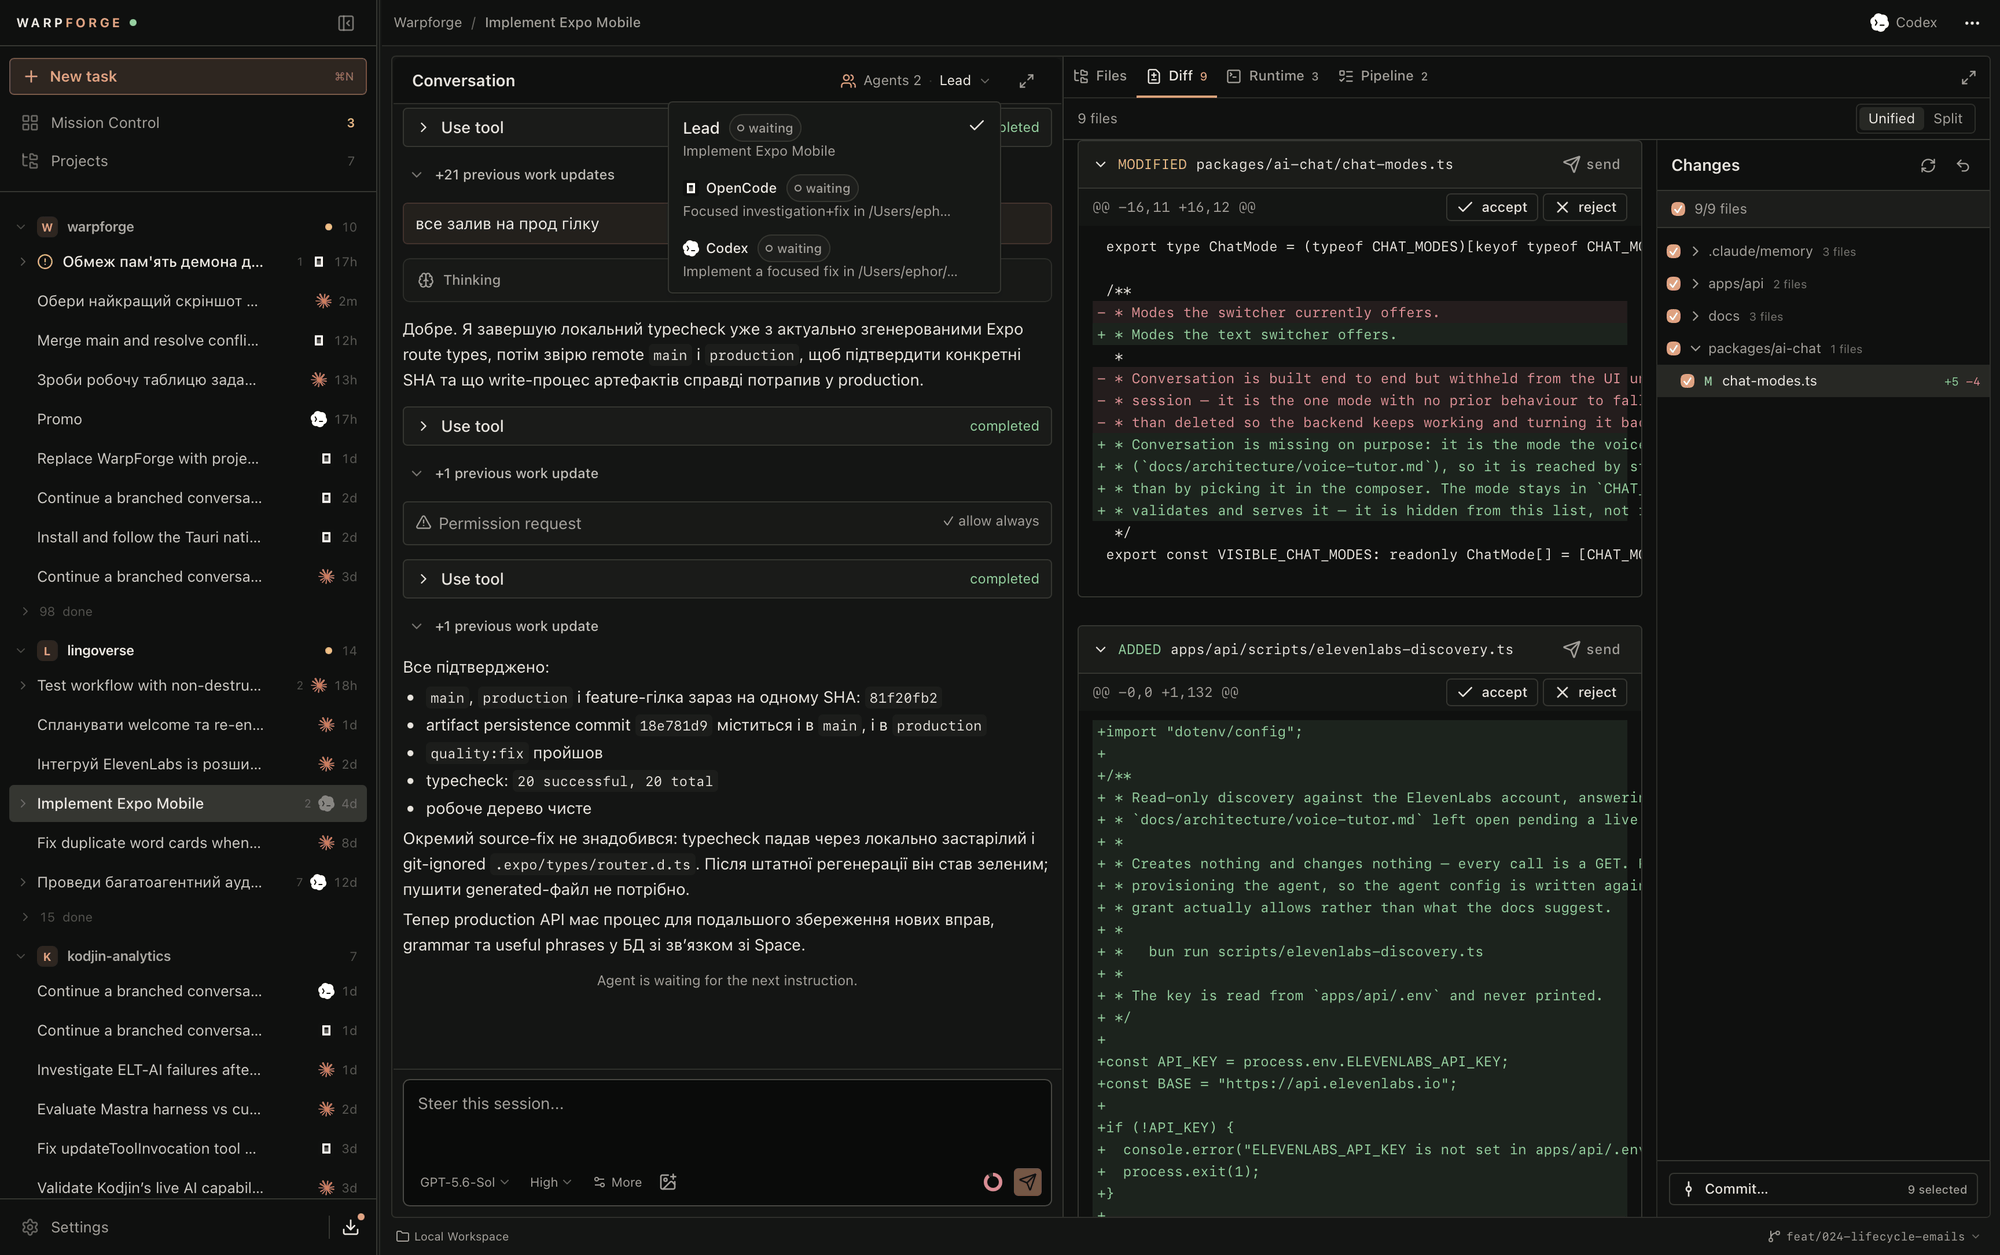Uncheck the chat-modes.ts file checkbox
This screenshot has height=1255, width=2000.
point(1688,381)
